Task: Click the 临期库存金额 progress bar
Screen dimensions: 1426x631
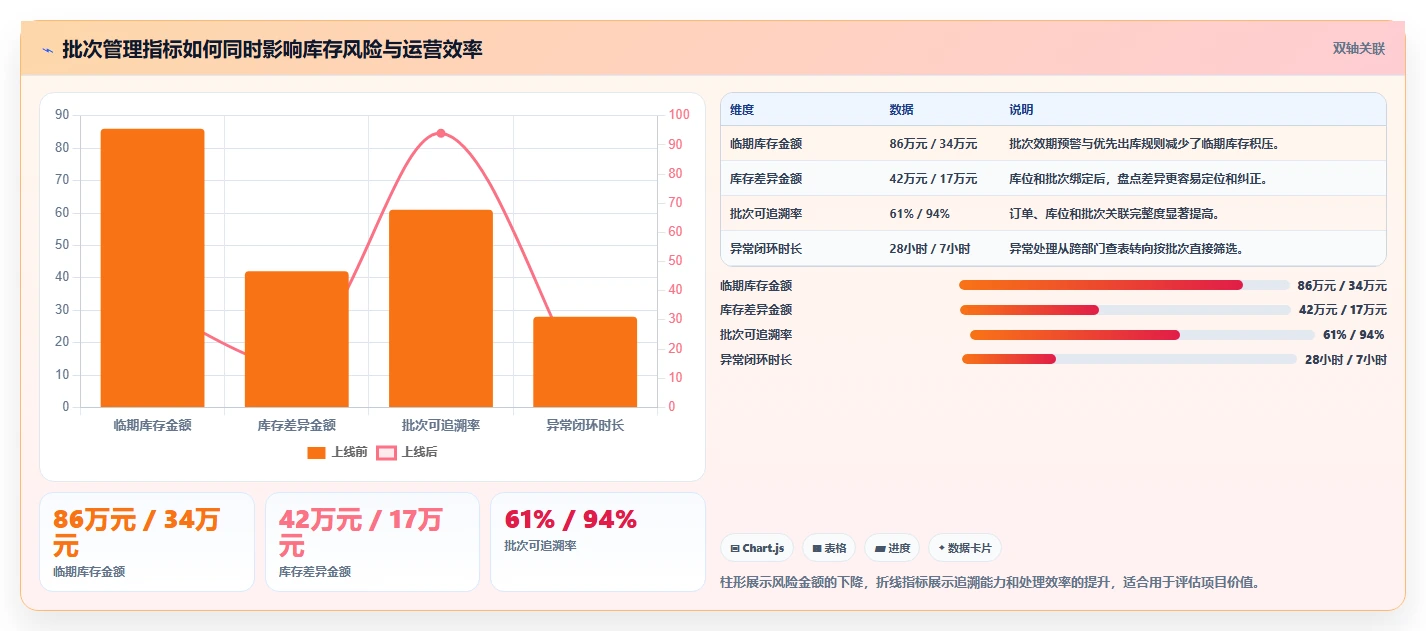Action: click(x=1124, y=285)
